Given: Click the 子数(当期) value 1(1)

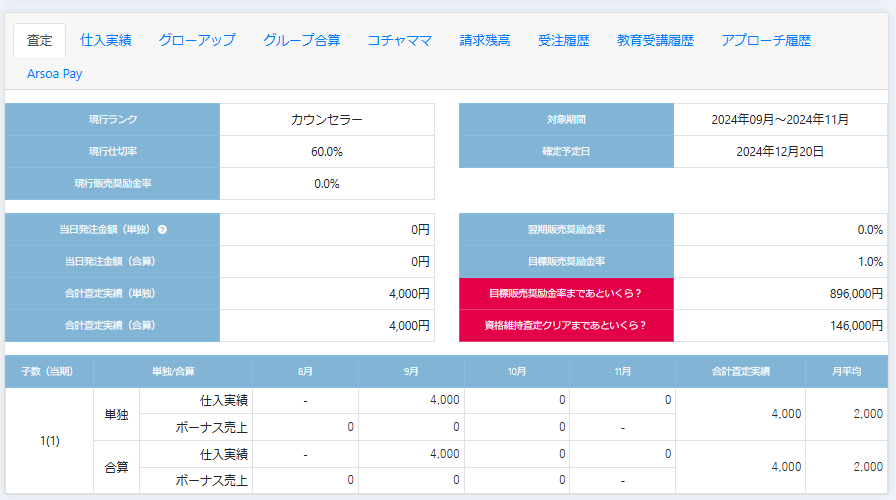Looking at the screenshot, I should click(x=49, y=440).
